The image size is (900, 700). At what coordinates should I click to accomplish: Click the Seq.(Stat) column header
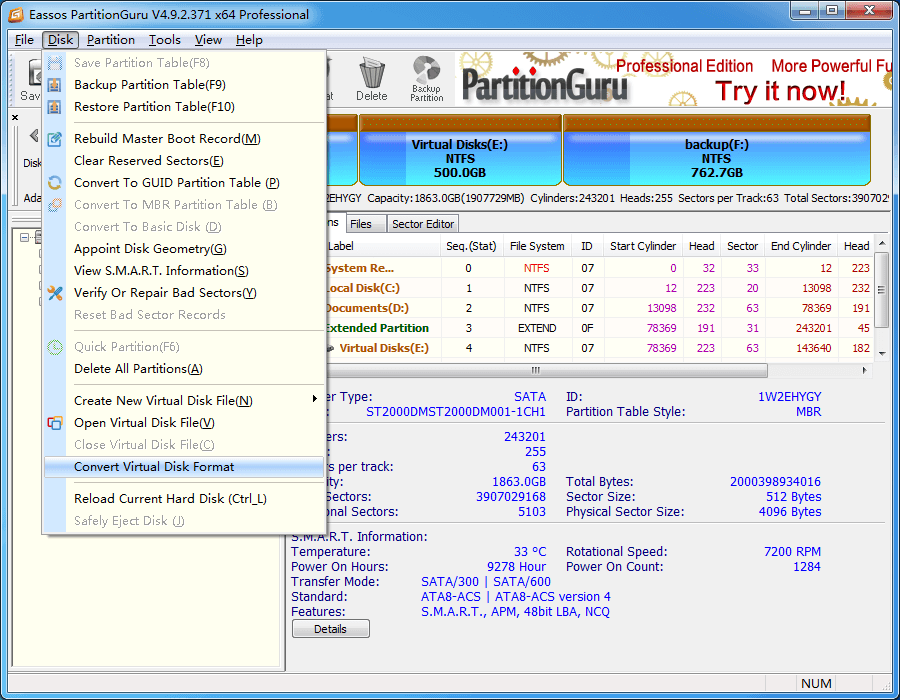click(x=471, y=246)
